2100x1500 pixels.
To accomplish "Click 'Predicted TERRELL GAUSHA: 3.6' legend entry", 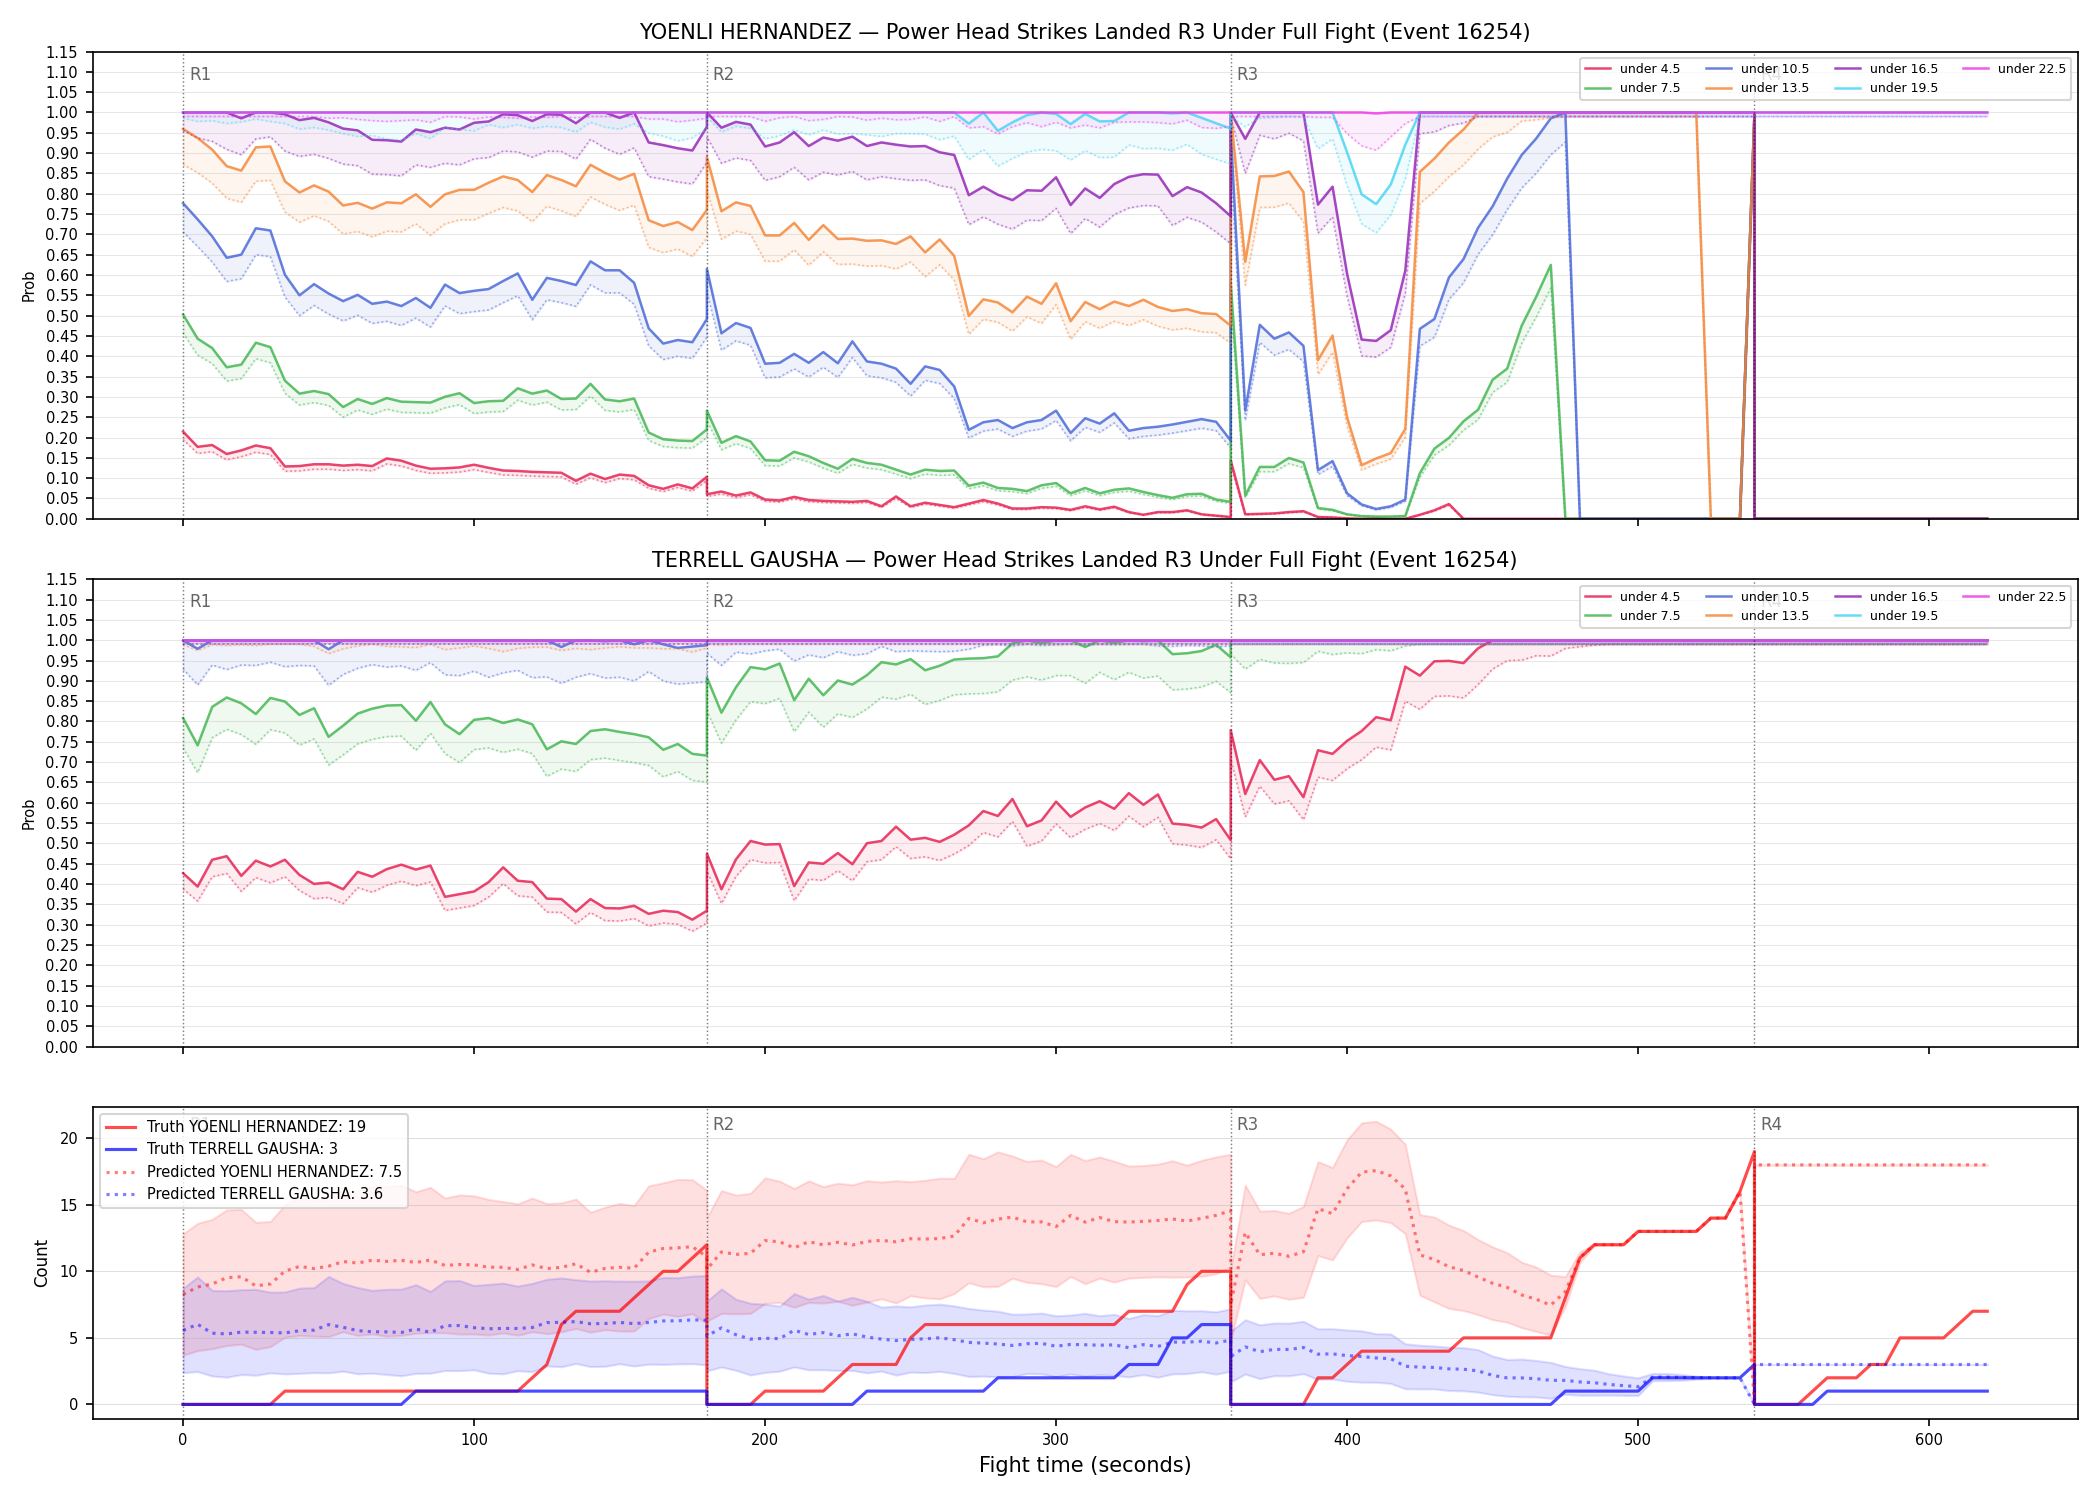I will pos(244,1194).
